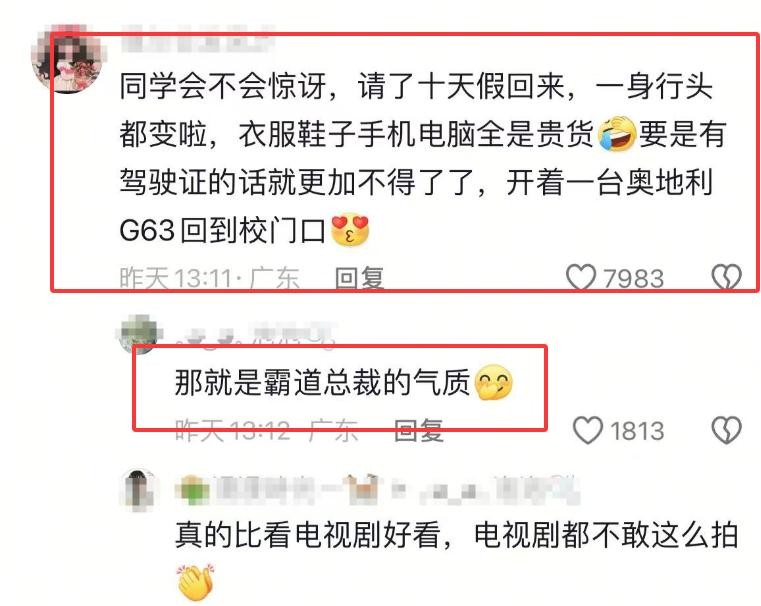This screenshot has width=761, height=606.
Task: Reply to the comment posted 昨天 13:12
Action: pos(419,430)
